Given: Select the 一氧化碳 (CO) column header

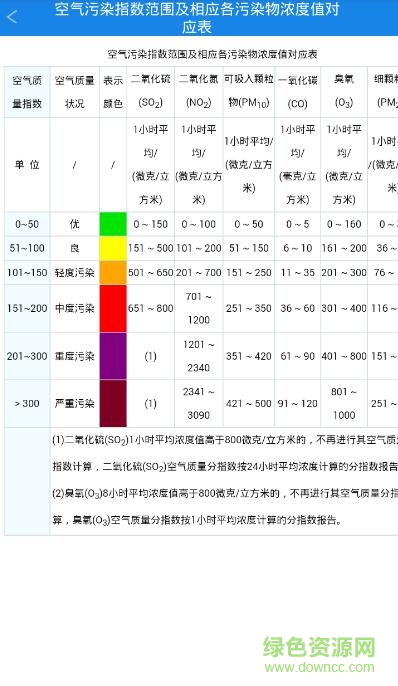Looking at the screenshot, I should [298, 92].
